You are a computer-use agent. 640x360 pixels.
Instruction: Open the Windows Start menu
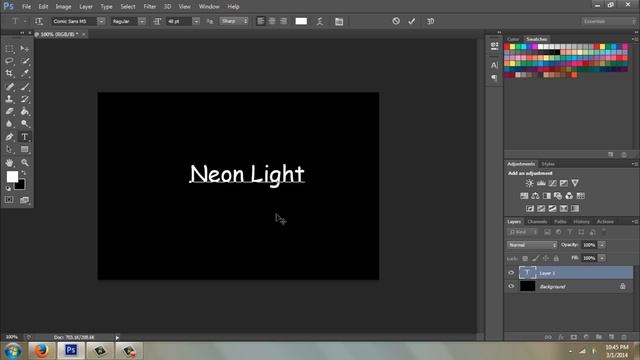[x=13, y=351]
